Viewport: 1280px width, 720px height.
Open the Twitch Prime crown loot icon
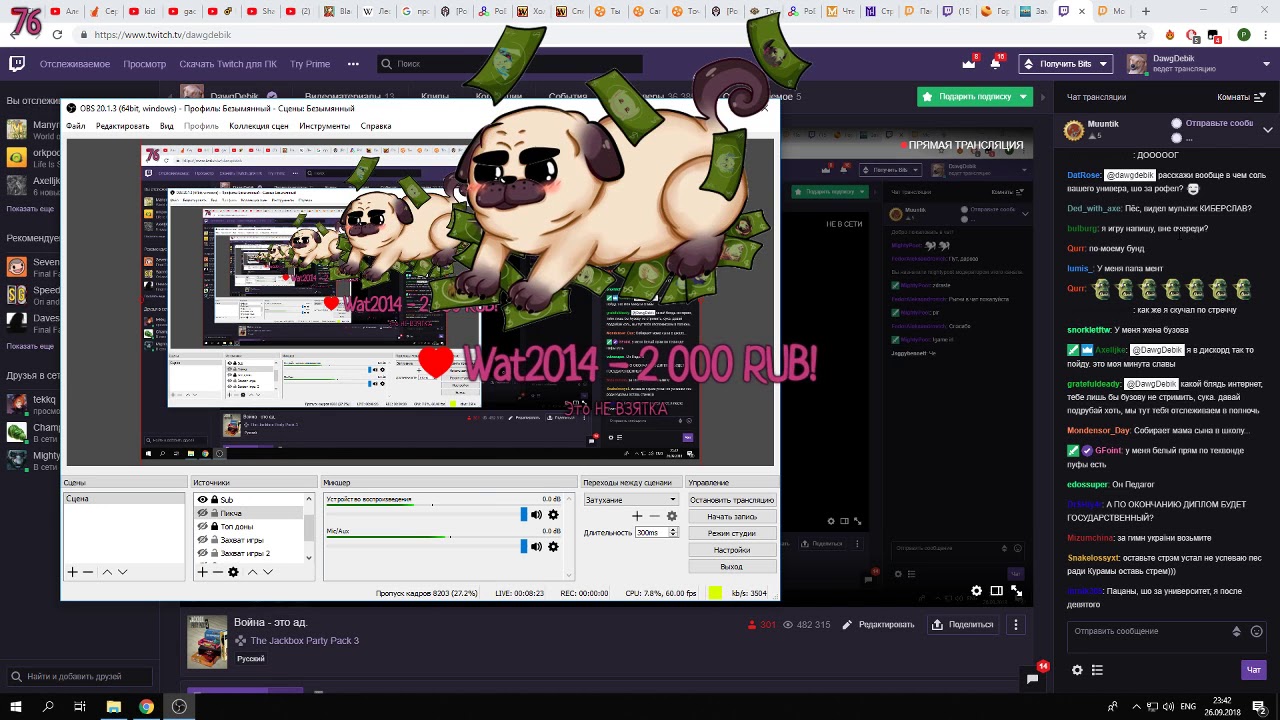tap(968, 64)
